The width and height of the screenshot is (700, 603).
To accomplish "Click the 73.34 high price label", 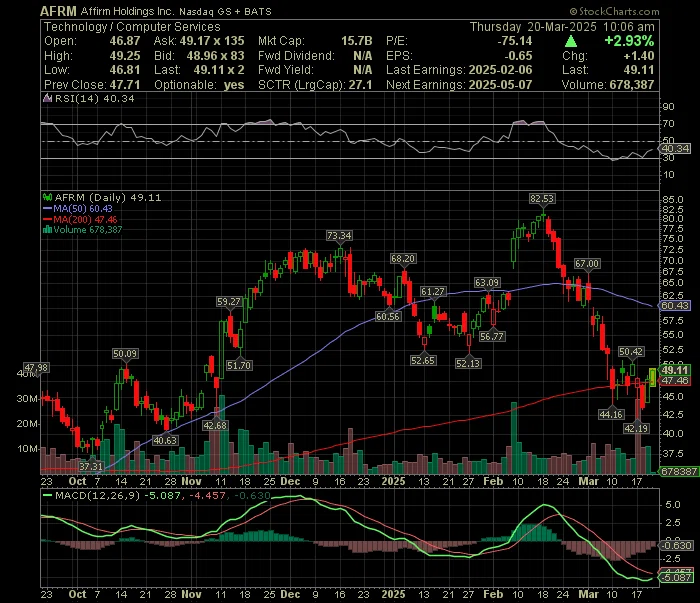I will [x=339, y=235].
